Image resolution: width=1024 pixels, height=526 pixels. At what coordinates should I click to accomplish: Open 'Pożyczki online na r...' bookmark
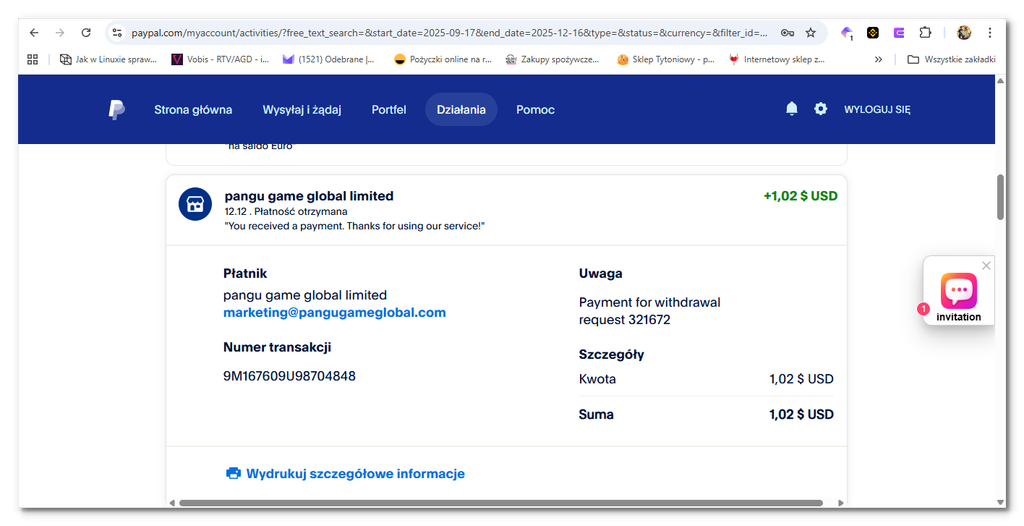443,59
